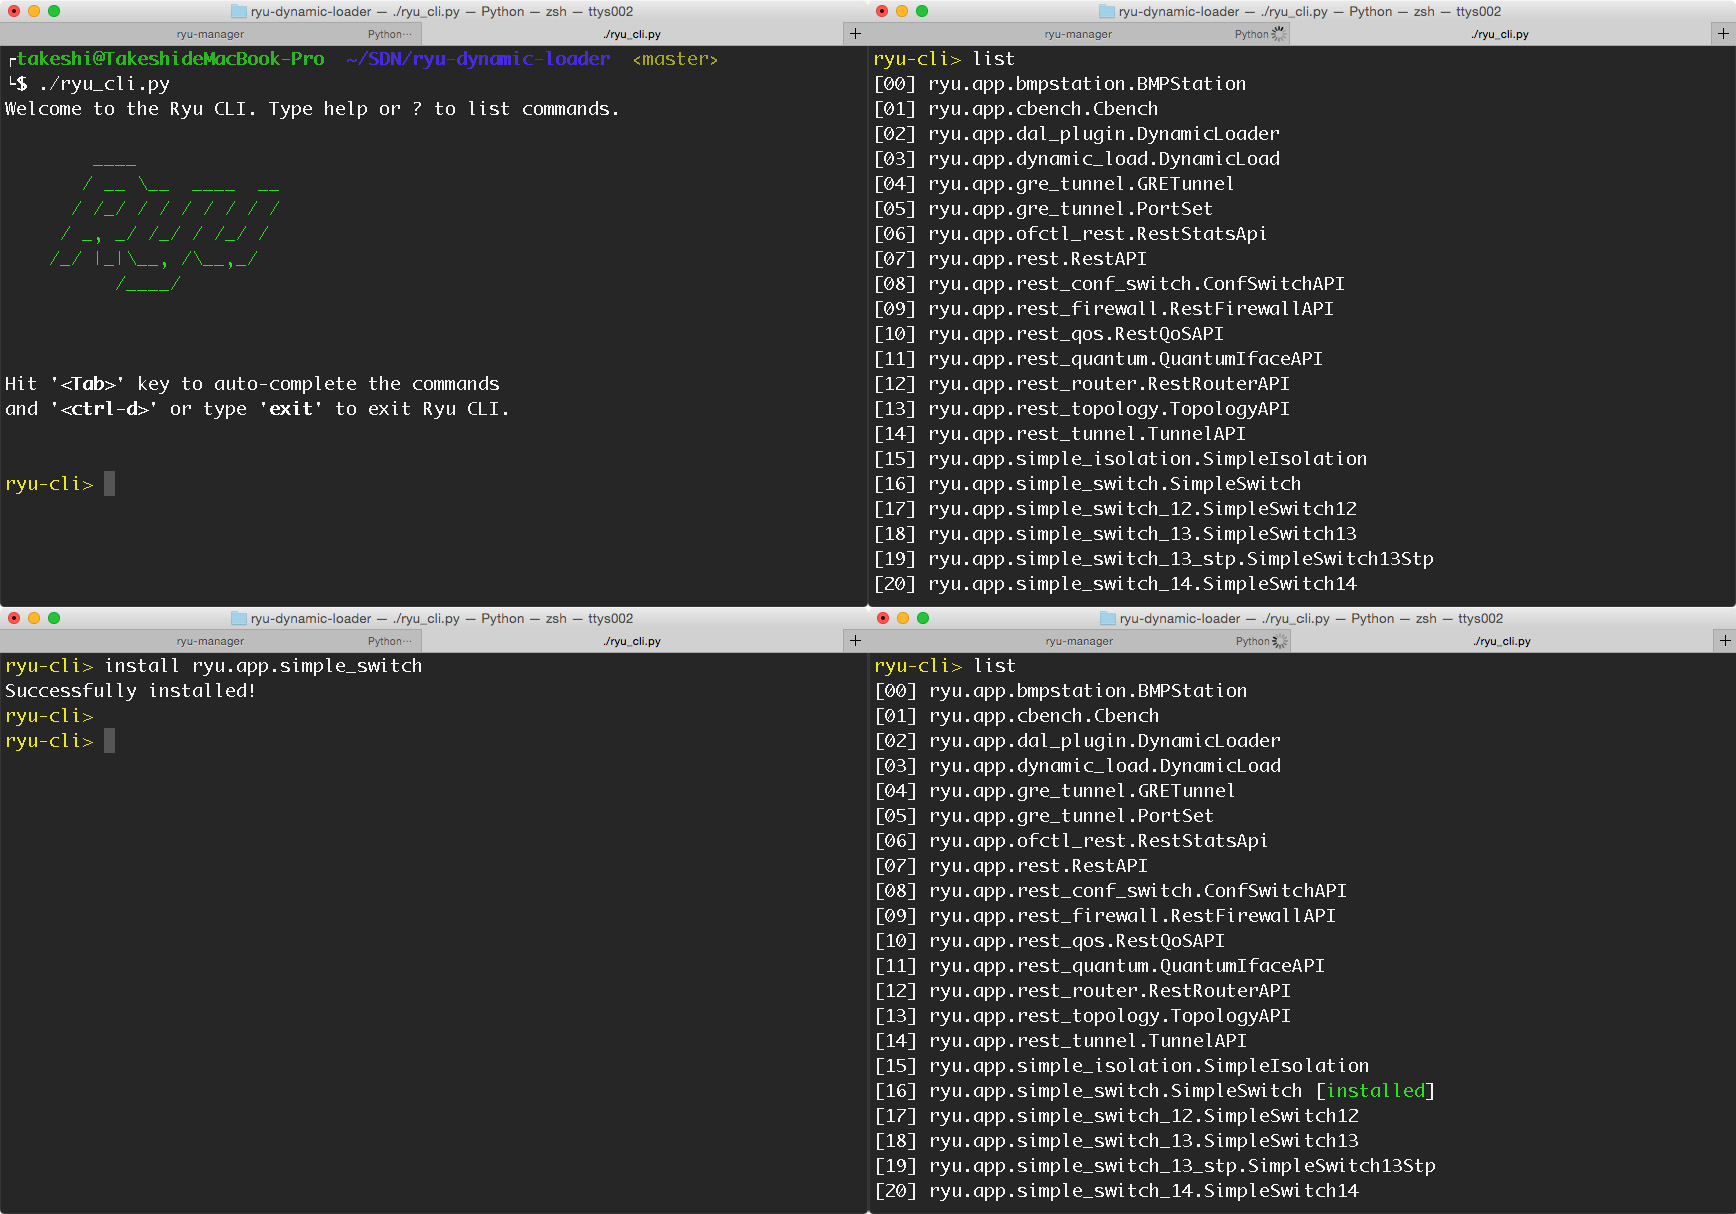
Task: Select the Python tab in welcome-banner window
Action: pos(389,34)
